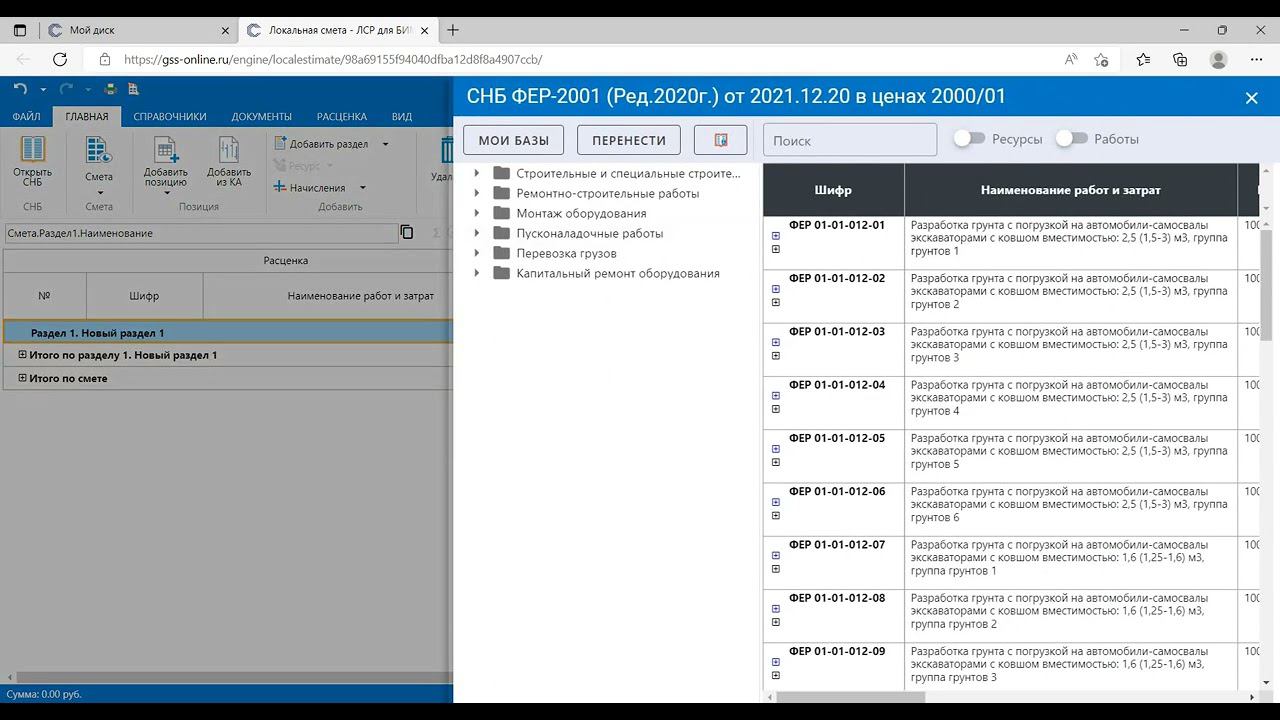Click blue plus icon for ФЕР 01-01-012-04

[x=776, y=396]
